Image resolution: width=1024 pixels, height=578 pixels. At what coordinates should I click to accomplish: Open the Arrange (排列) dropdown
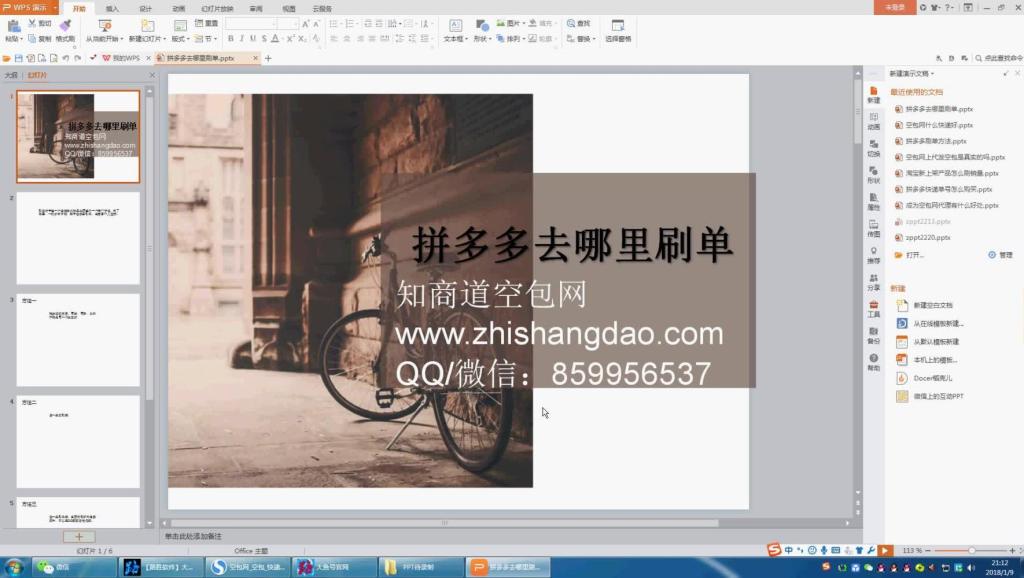click(510, 39)
